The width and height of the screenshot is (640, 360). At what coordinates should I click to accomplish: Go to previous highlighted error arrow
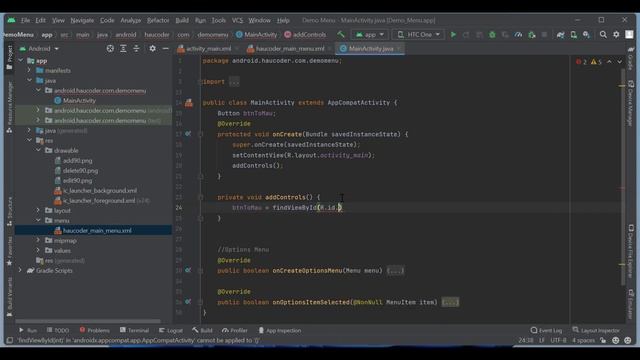(609, 62)
